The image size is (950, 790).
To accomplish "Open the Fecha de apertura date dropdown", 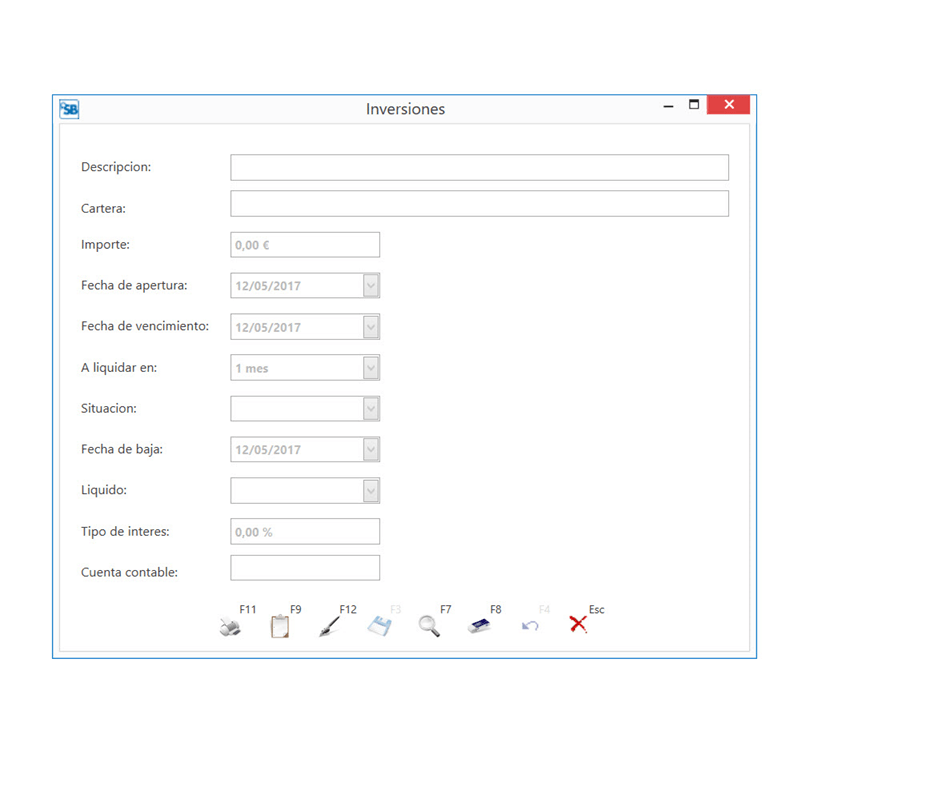I will point(371,286).
